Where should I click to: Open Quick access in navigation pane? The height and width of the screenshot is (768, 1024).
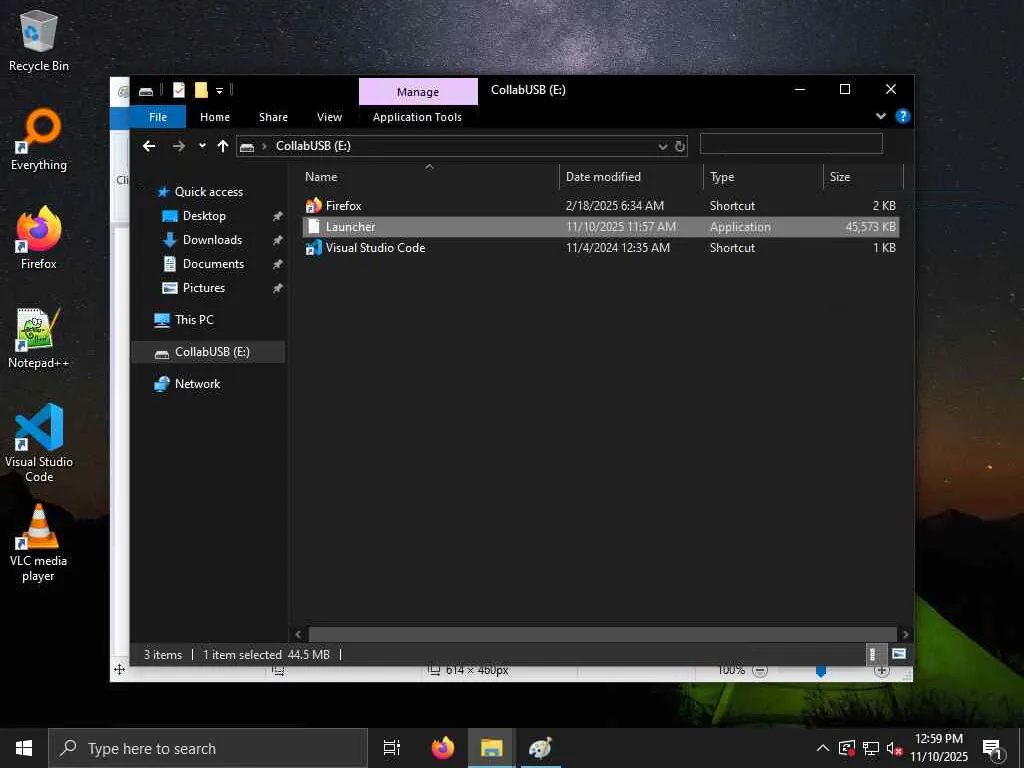coord(208,192)
